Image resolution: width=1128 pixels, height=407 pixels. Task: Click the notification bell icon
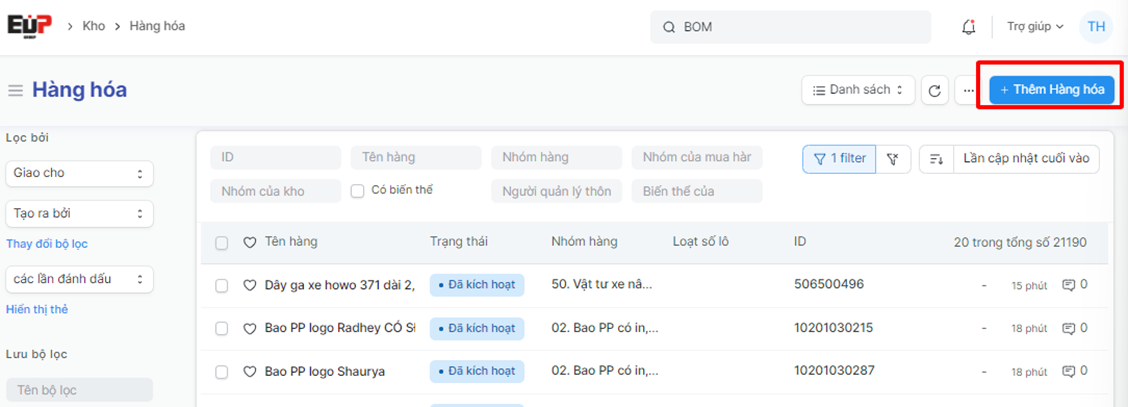coord(968,27)
